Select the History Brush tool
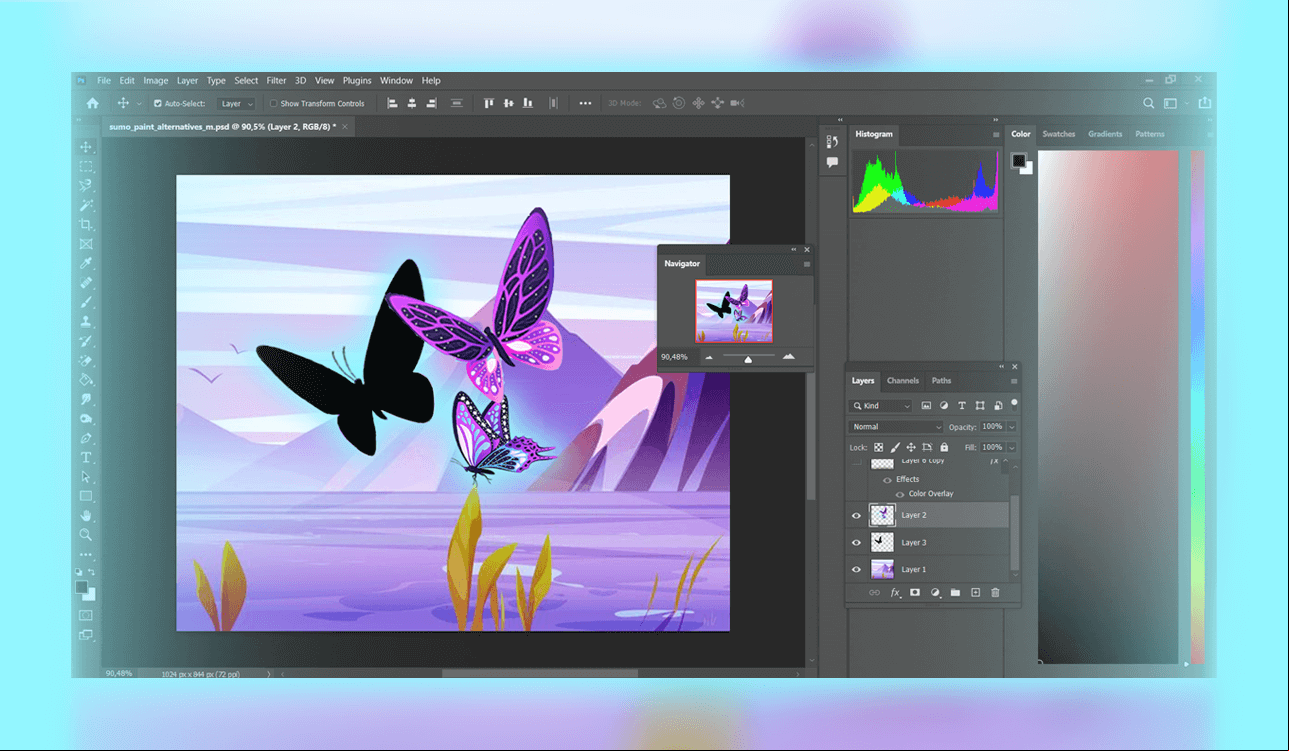The image size is (1289, 751). pos(86,341)
